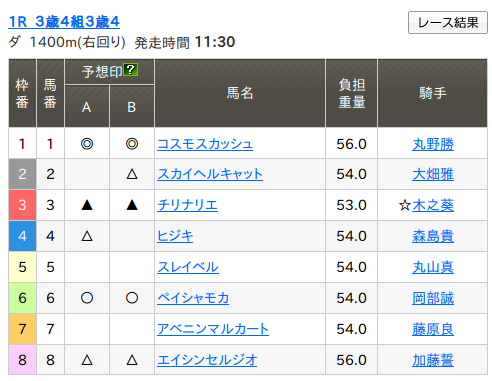Click the ダ 1400m(右回り) course text
This screenshot has width=492, height=381.
tap(67, 42)
